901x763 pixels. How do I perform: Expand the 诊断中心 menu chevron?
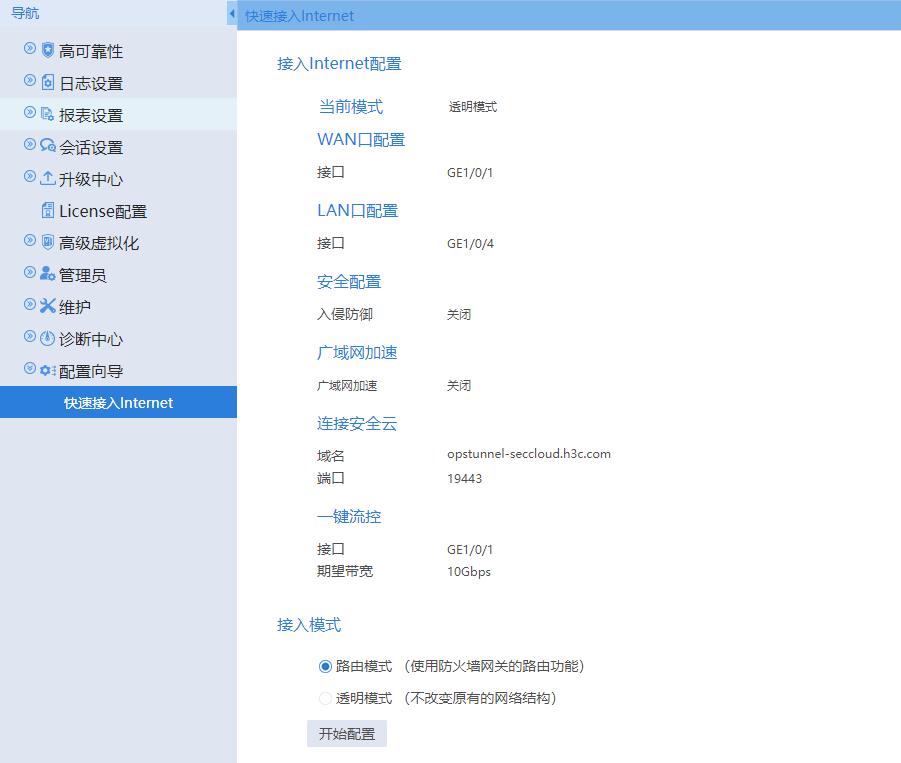pos(30,336)
